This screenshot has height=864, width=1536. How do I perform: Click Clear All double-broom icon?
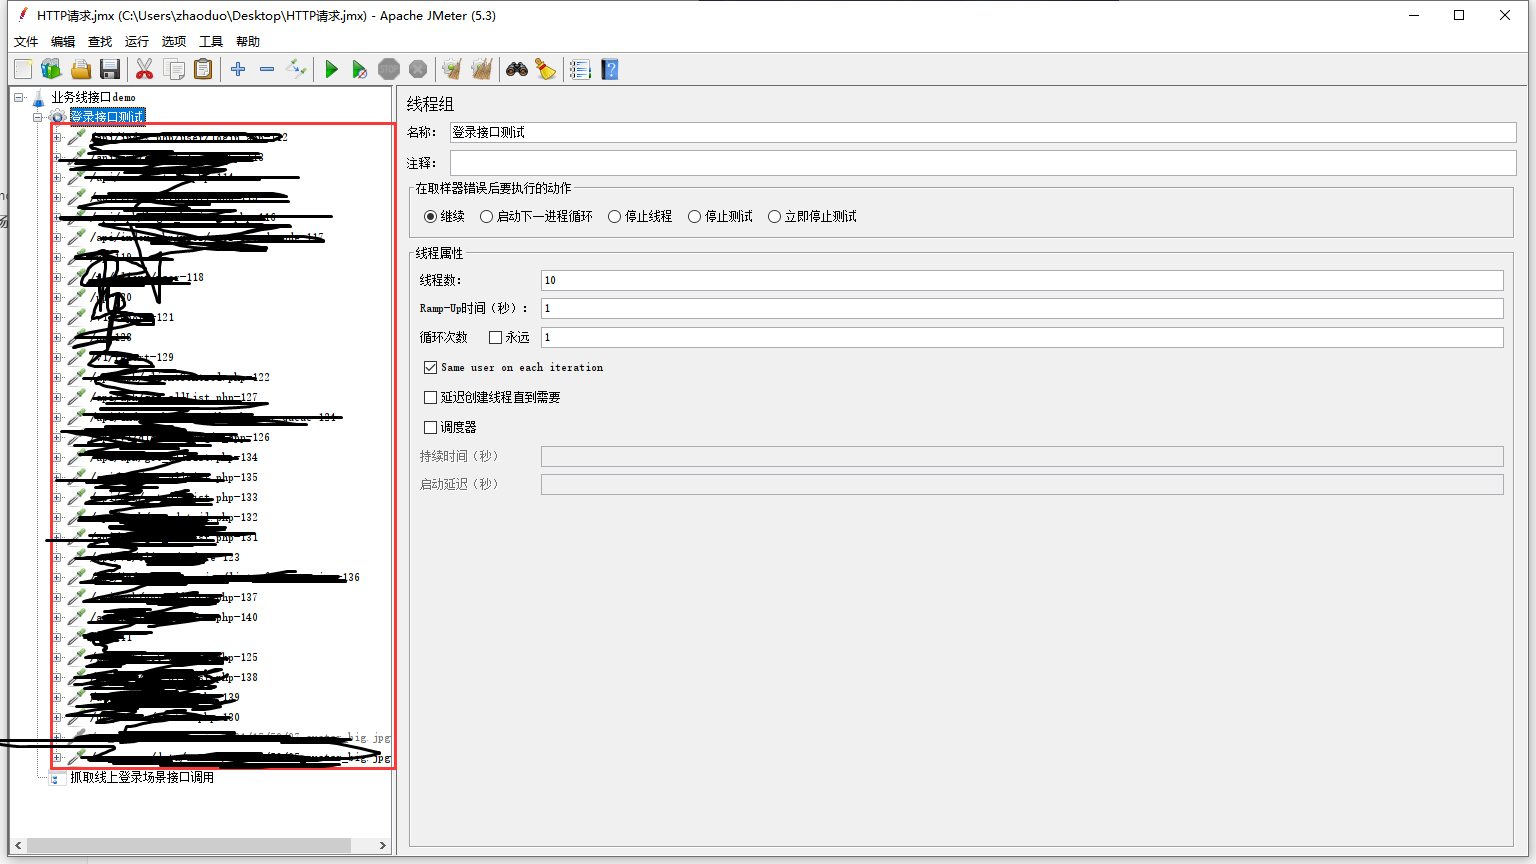(x=482, y=69)
